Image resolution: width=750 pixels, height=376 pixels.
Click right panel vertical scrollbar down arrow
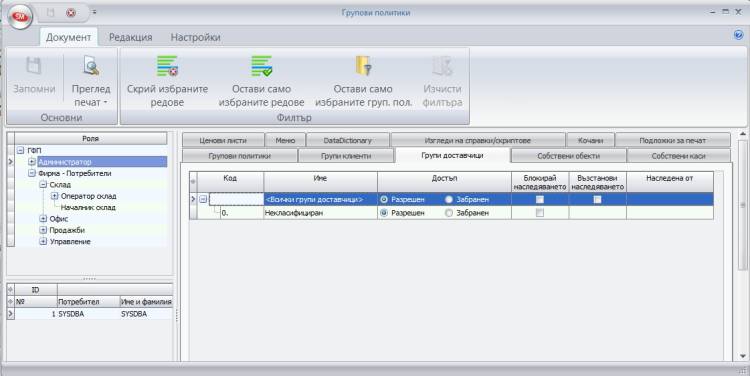743,356
